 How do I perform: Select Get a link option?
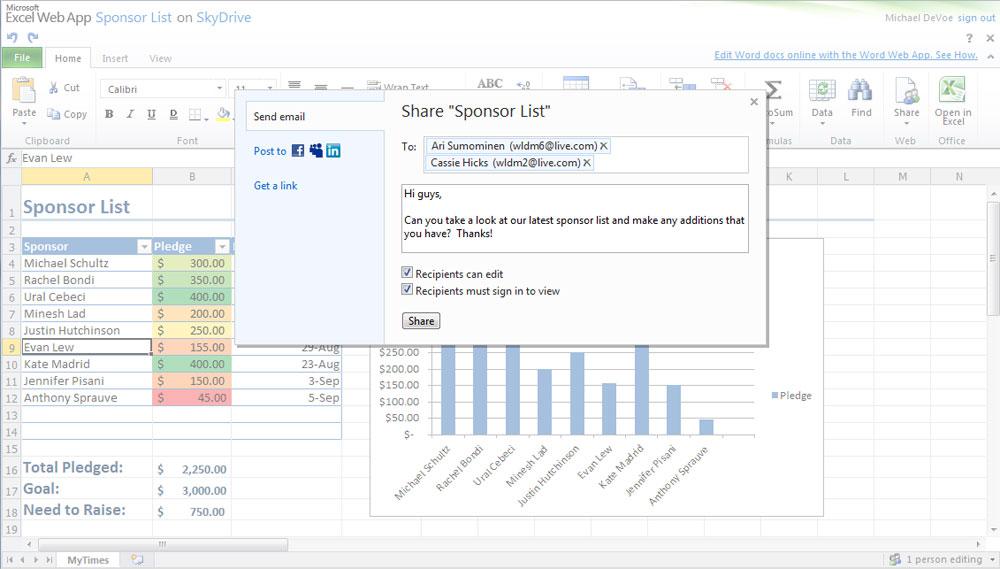[276, 186]
